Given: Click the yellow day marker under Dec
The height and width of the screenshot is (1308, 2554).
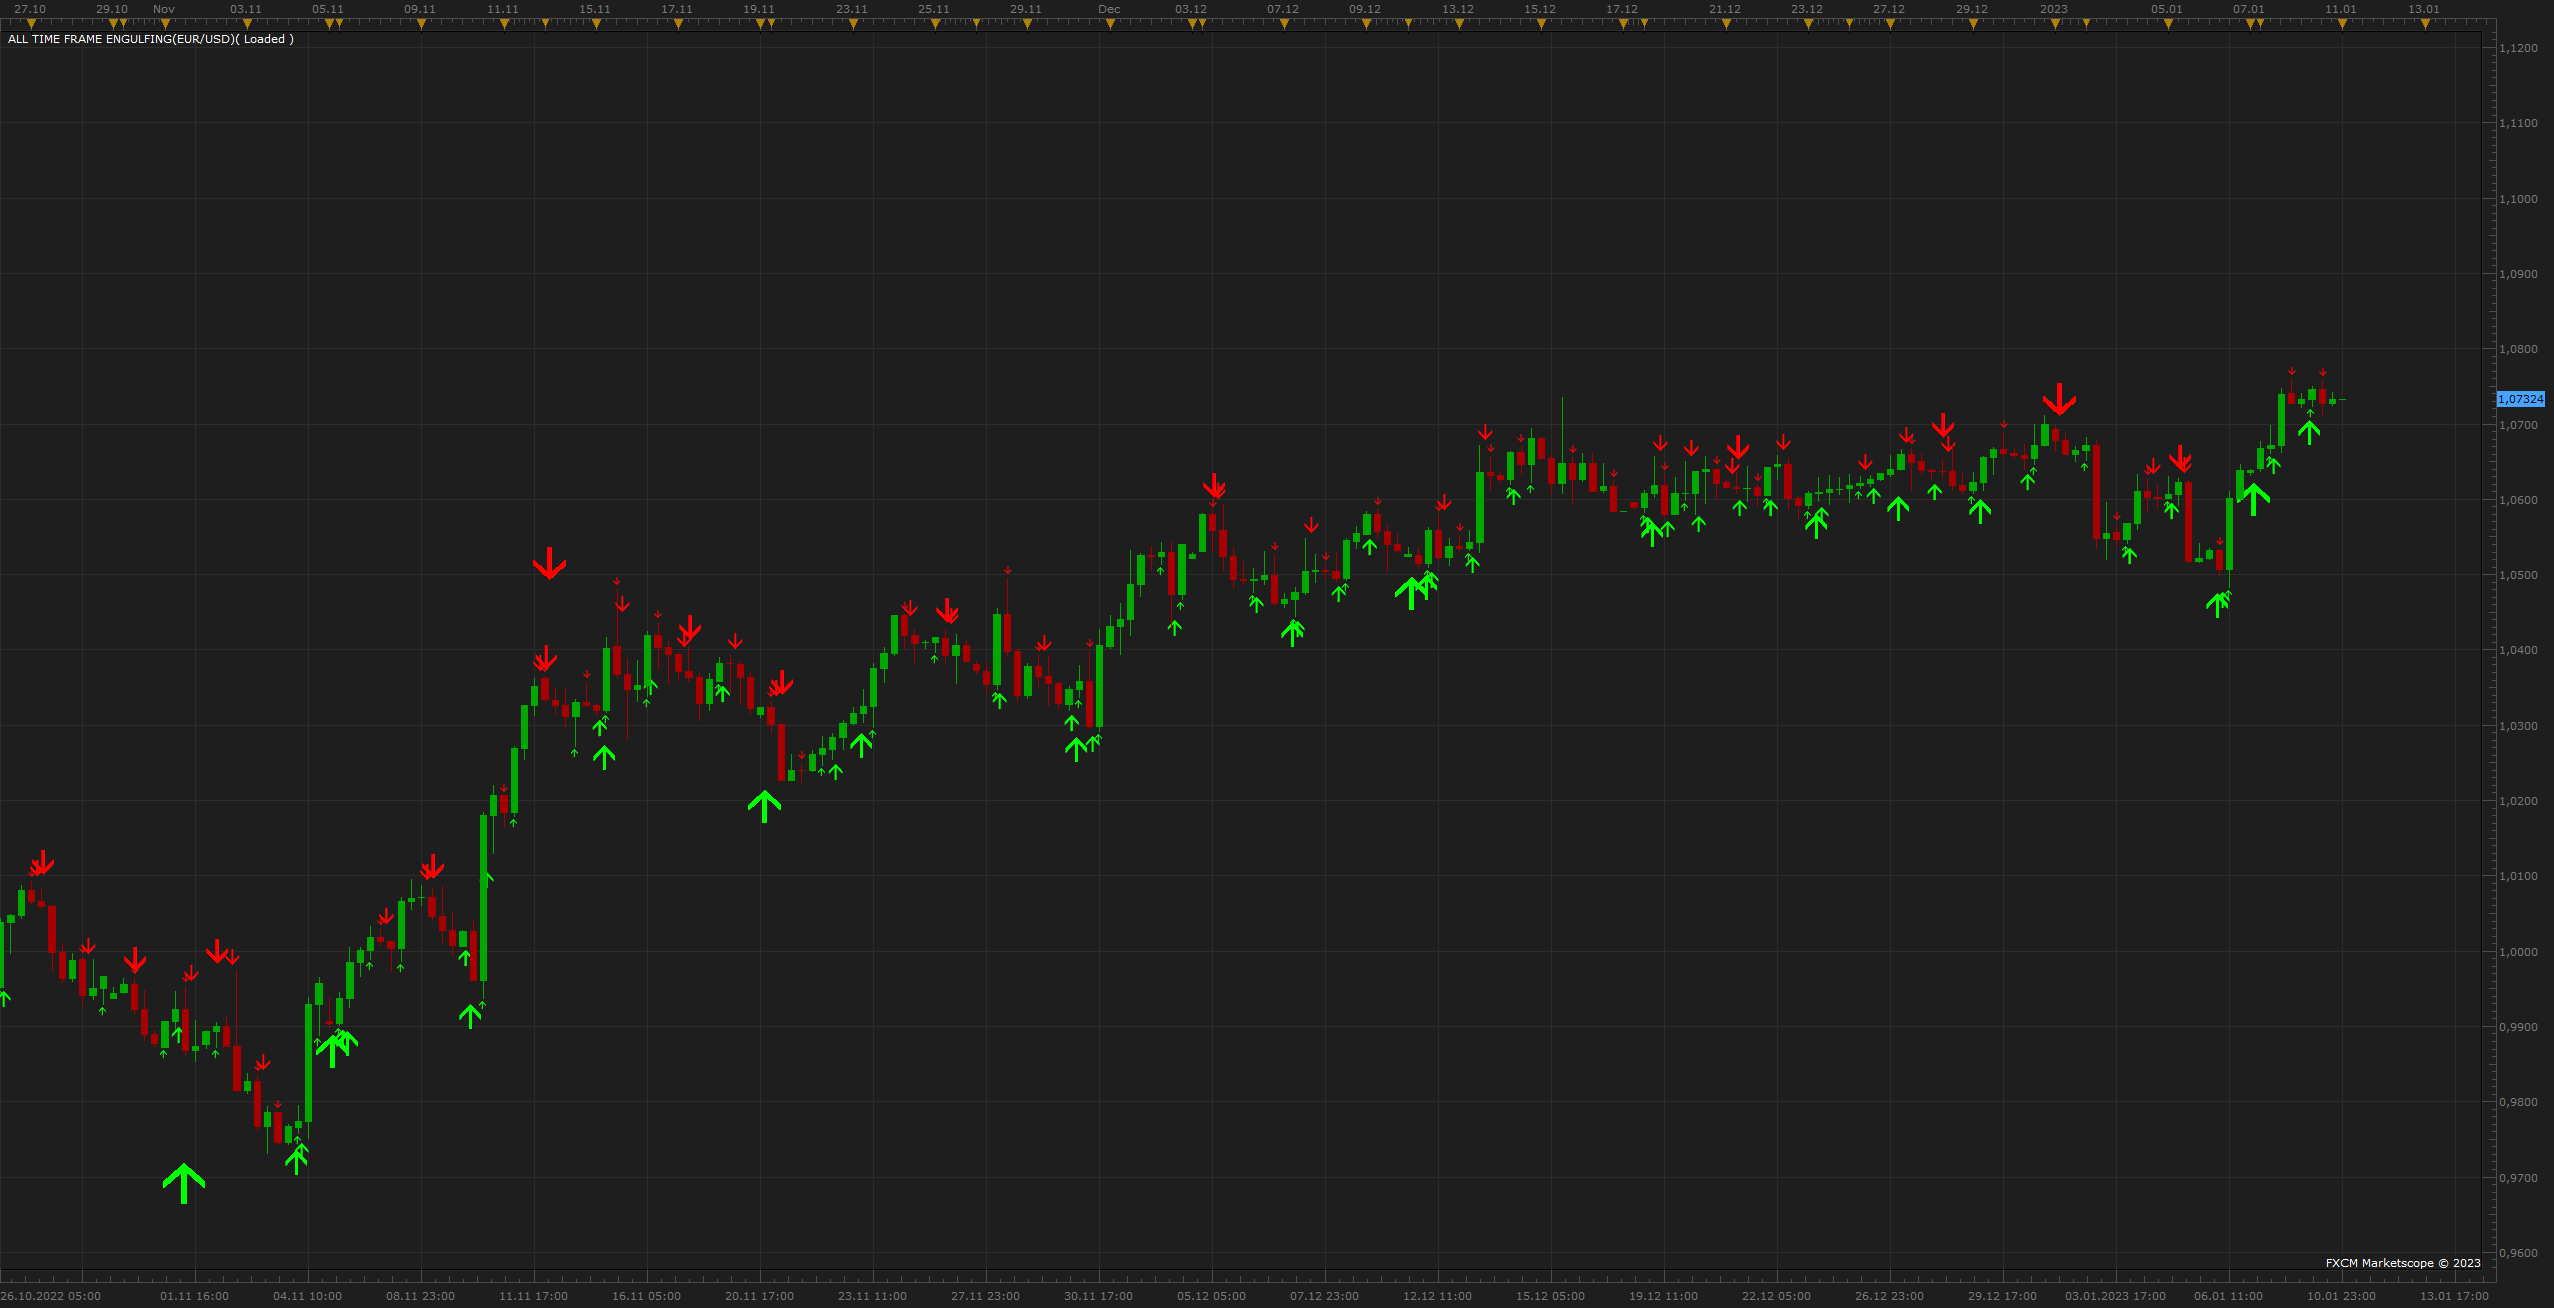Looking at the screenshot, I should pos(1110,24).
